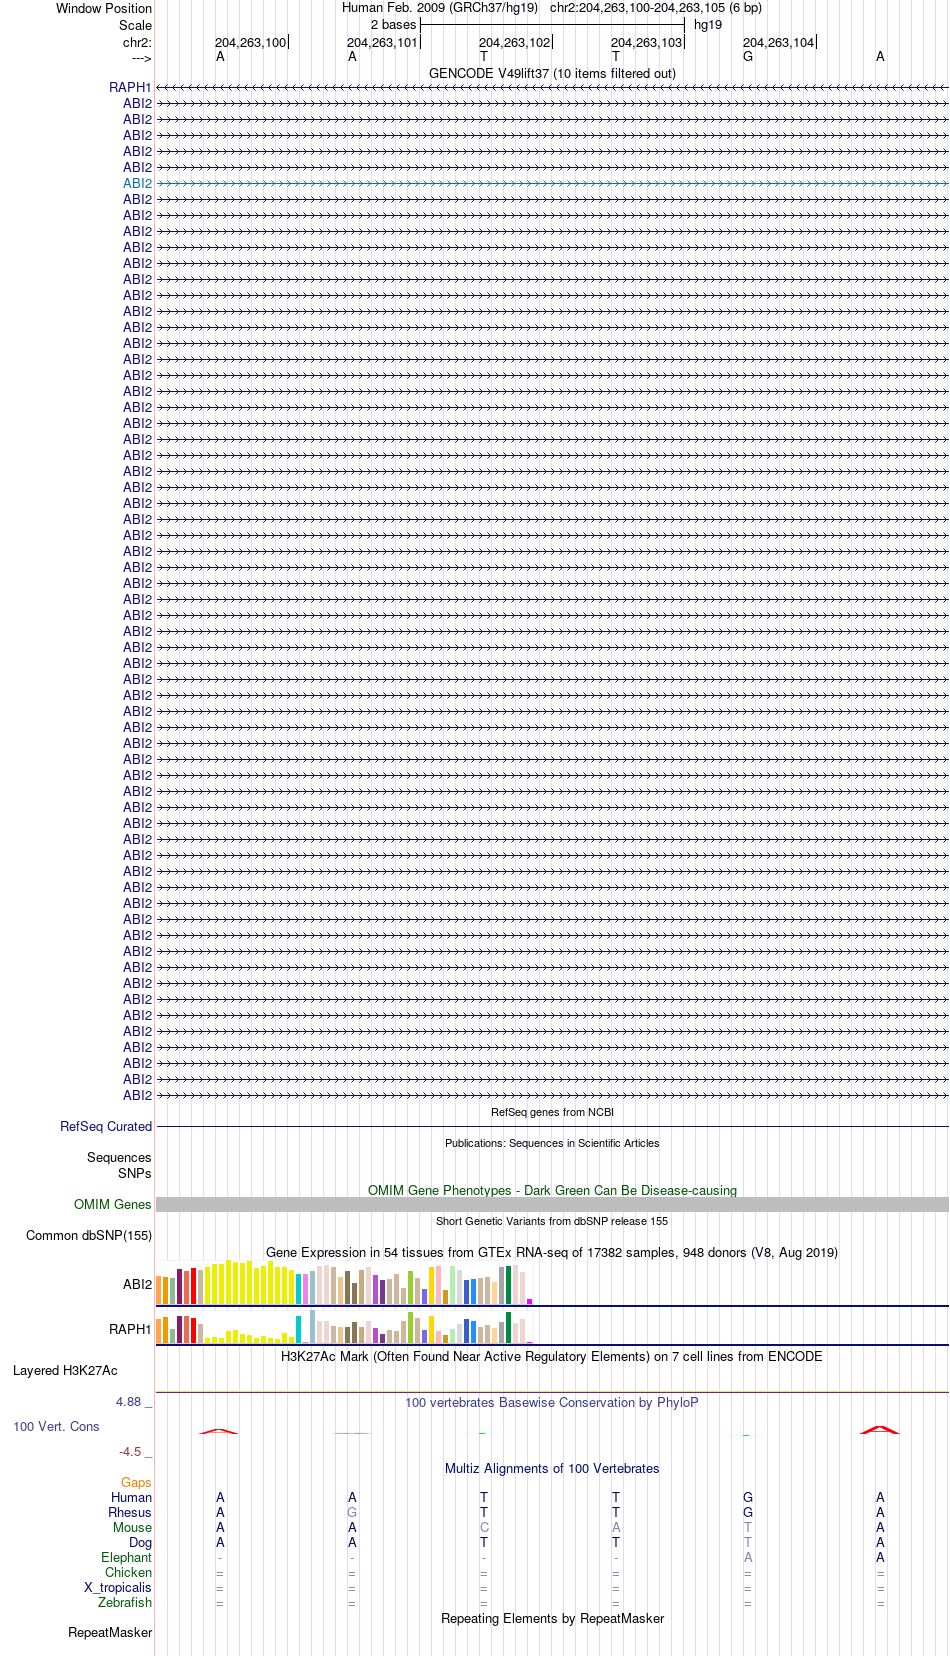This screenshot has width=950, height=1656.
Task: Click the Layered H3K27Ac track label
Action: [x=65, y=1371]
